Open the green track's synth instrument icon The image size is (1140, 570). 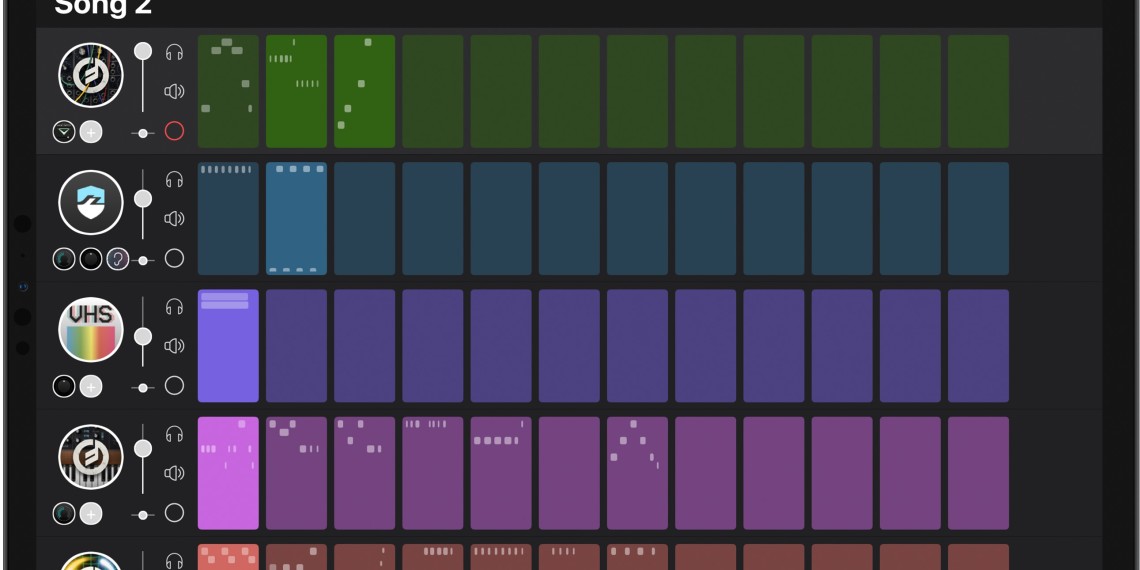click(x=91, y=75)
